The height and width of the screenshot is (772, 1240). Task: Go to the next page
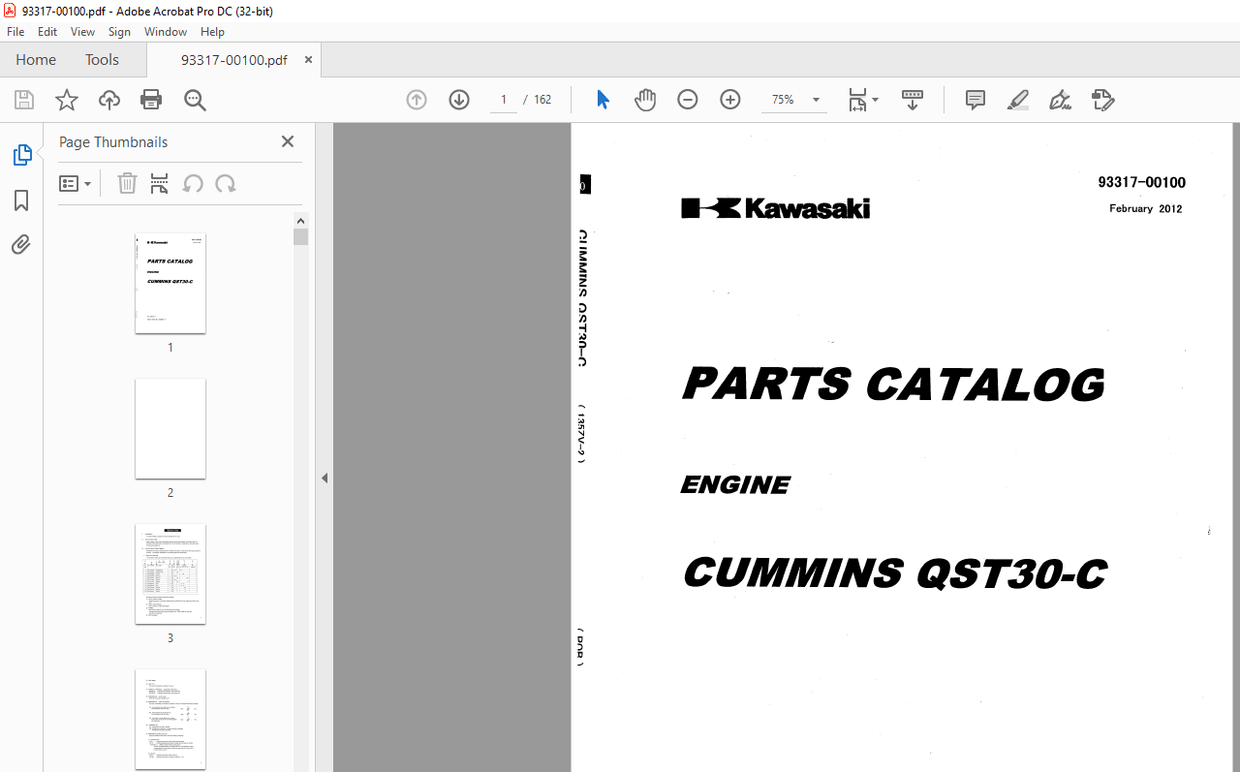point(459,99)
